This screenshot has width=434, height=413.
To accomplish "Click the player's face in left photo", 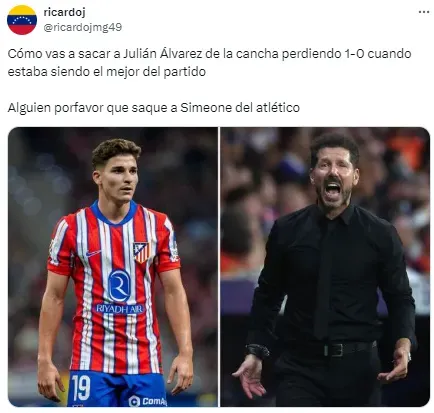I will click(118, 180).
